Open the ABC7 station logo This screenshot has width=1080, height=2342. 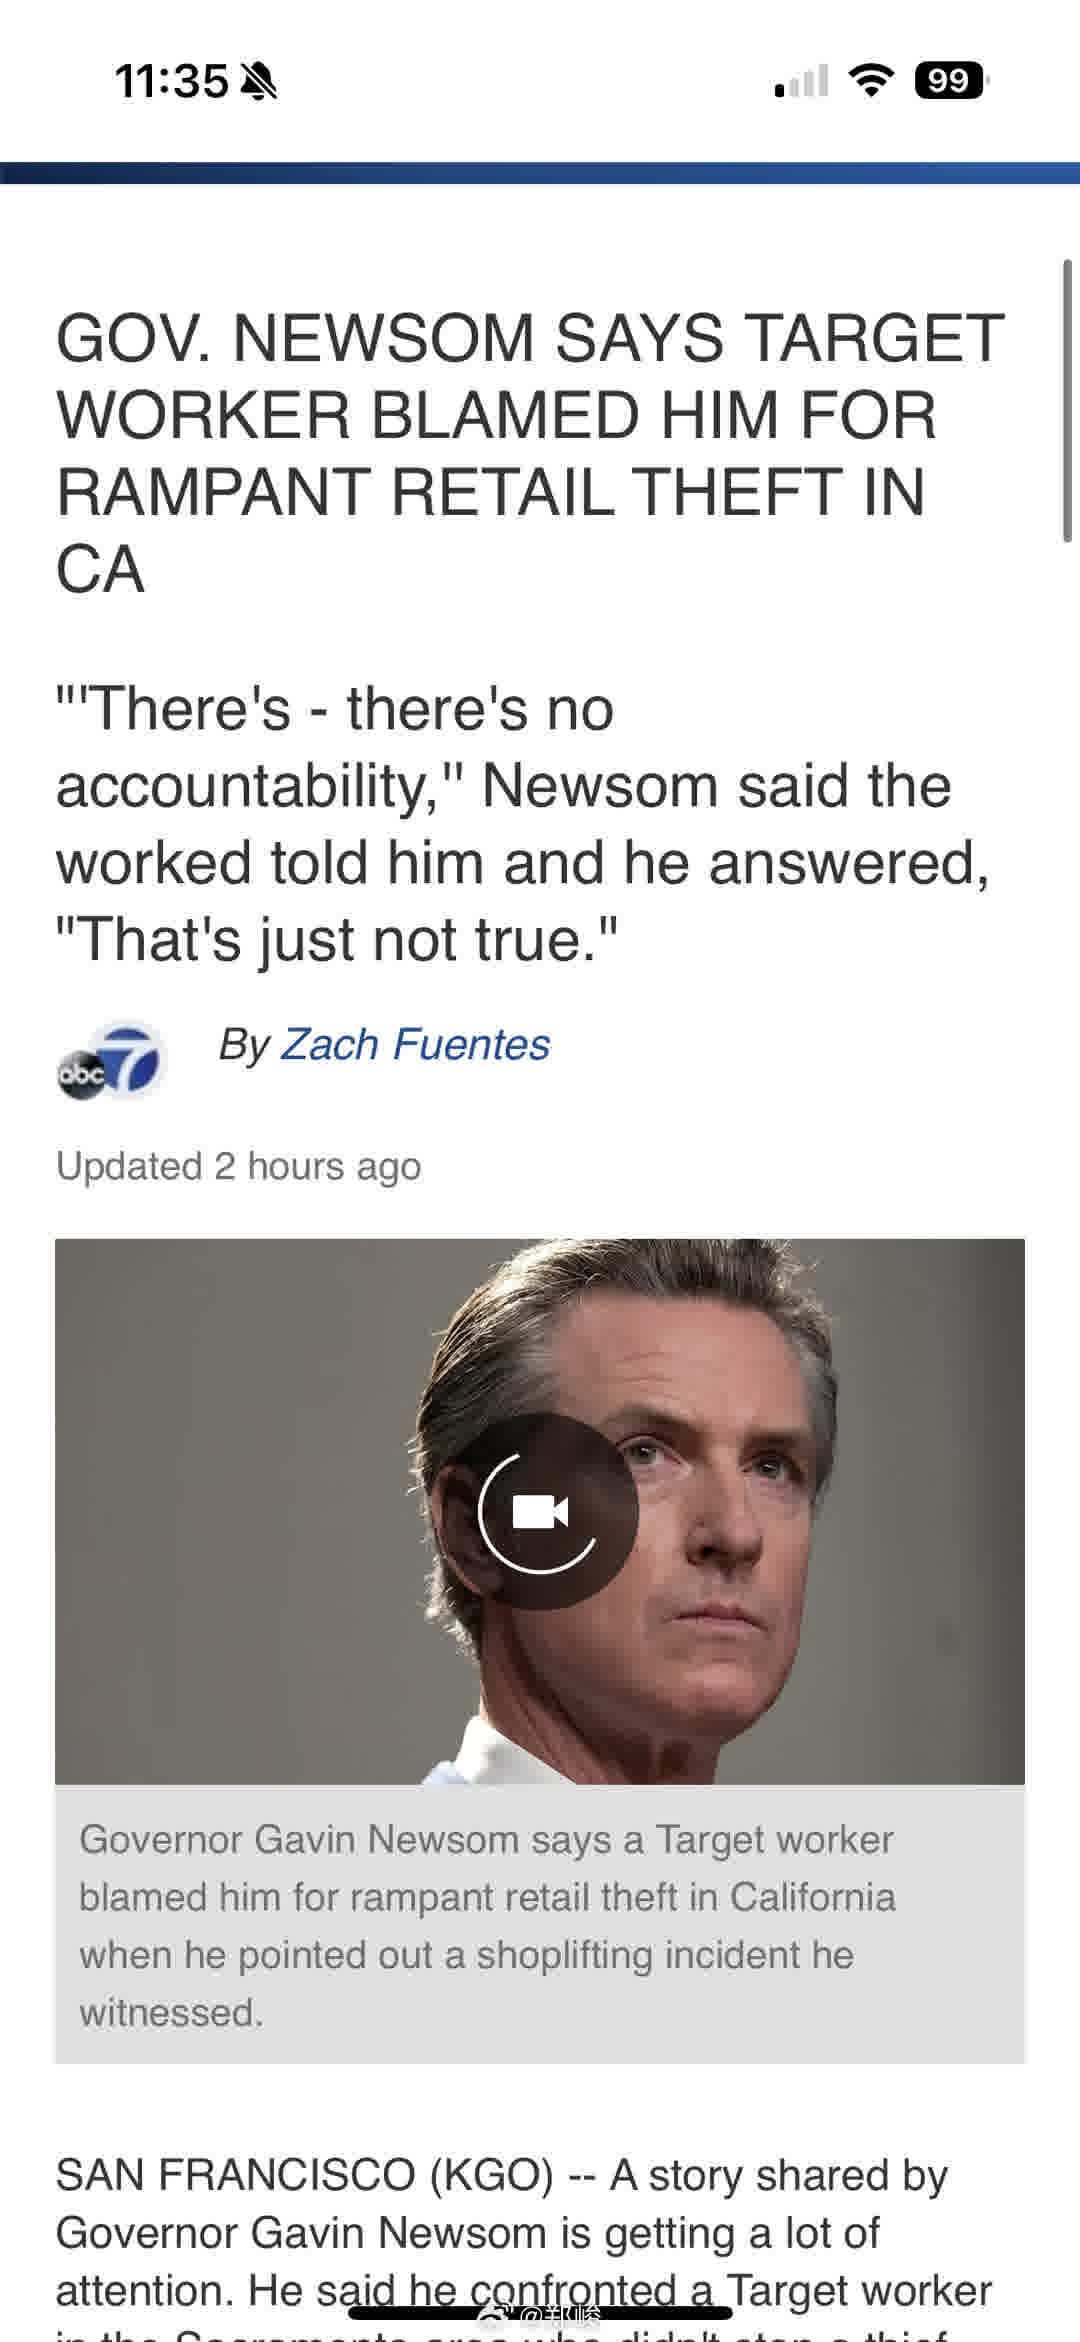point(112,1062)
